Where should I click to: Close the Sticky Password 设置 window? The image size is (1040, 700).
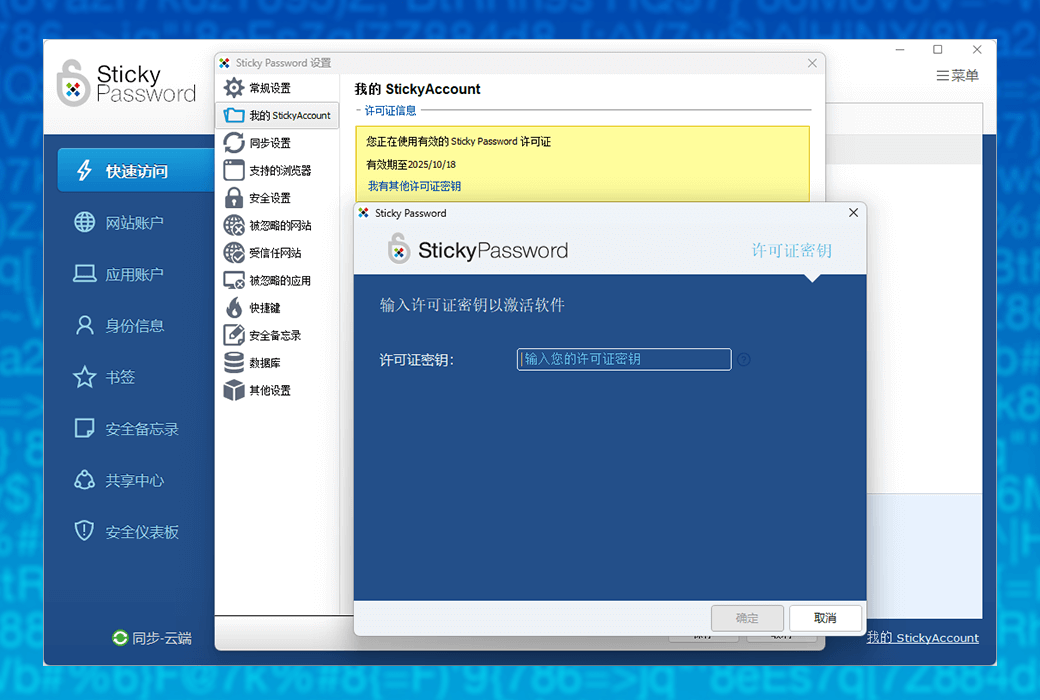coord(812,63)
